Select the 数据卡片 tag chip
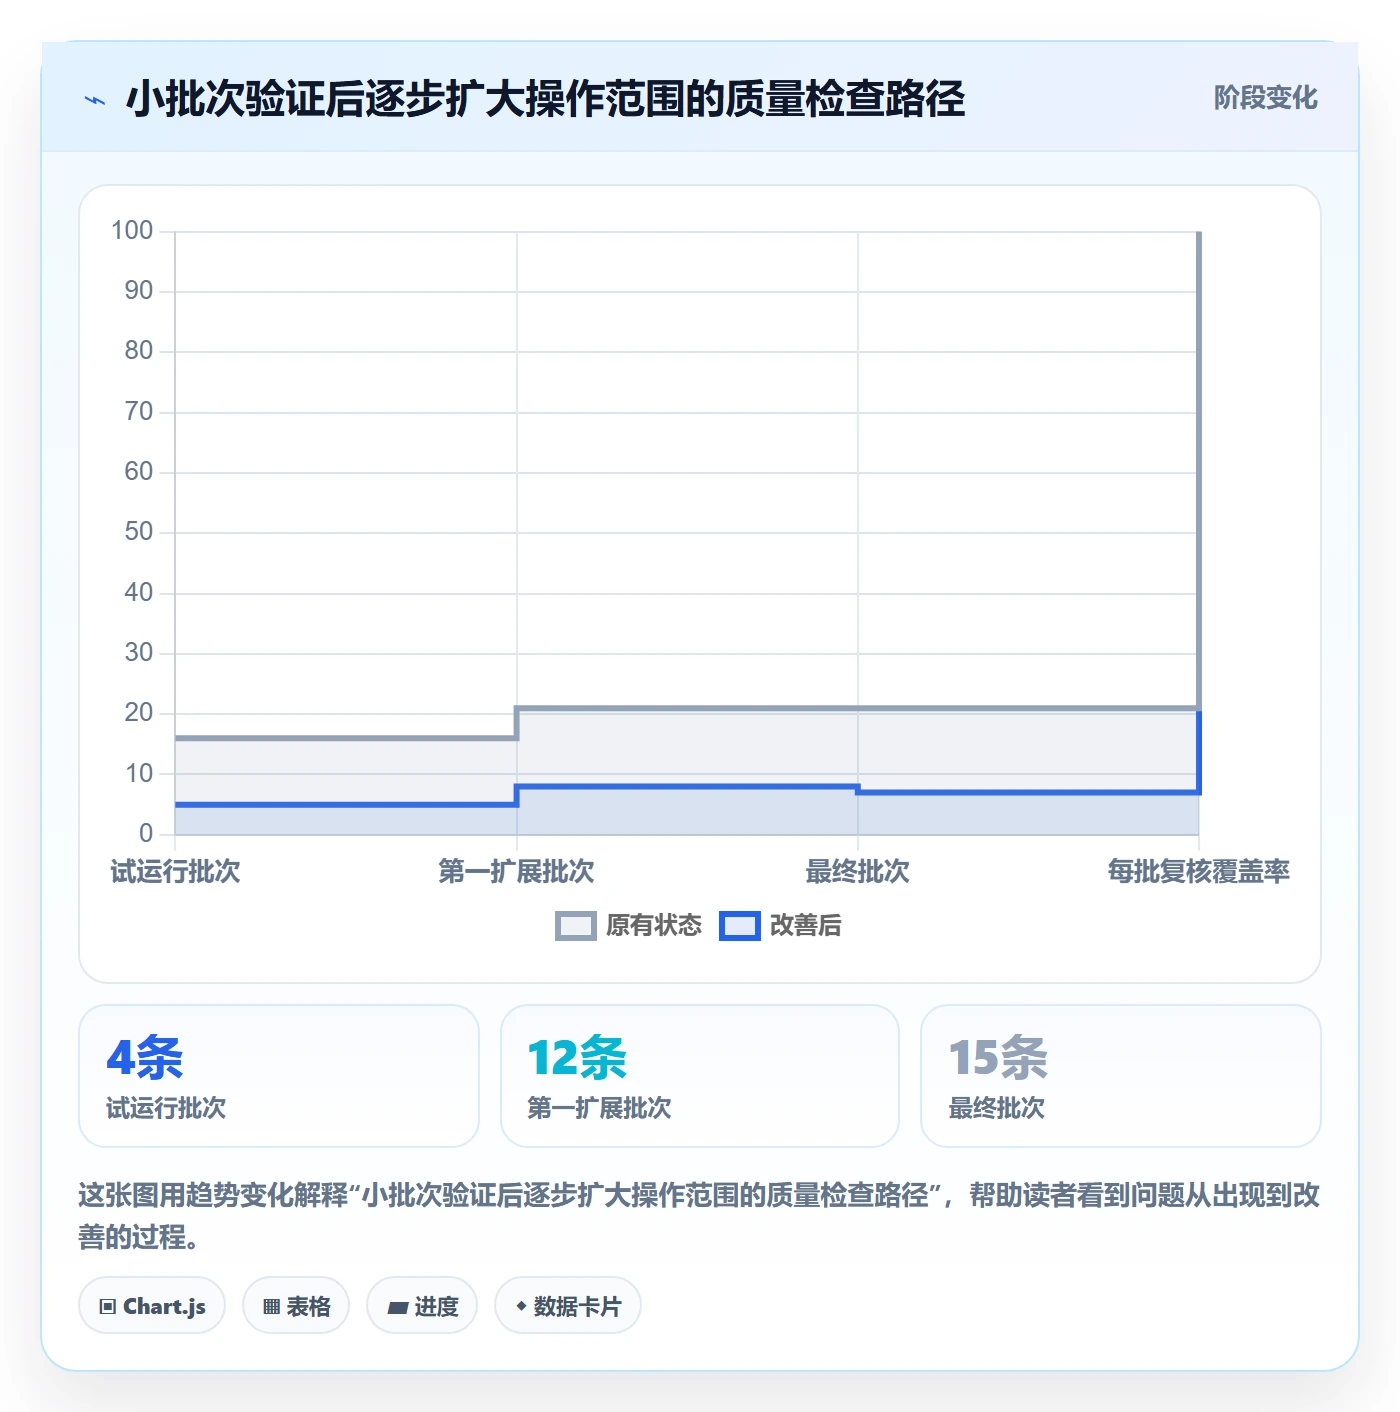This screenshot has width=1400, height=1412. click(568, 1305)
